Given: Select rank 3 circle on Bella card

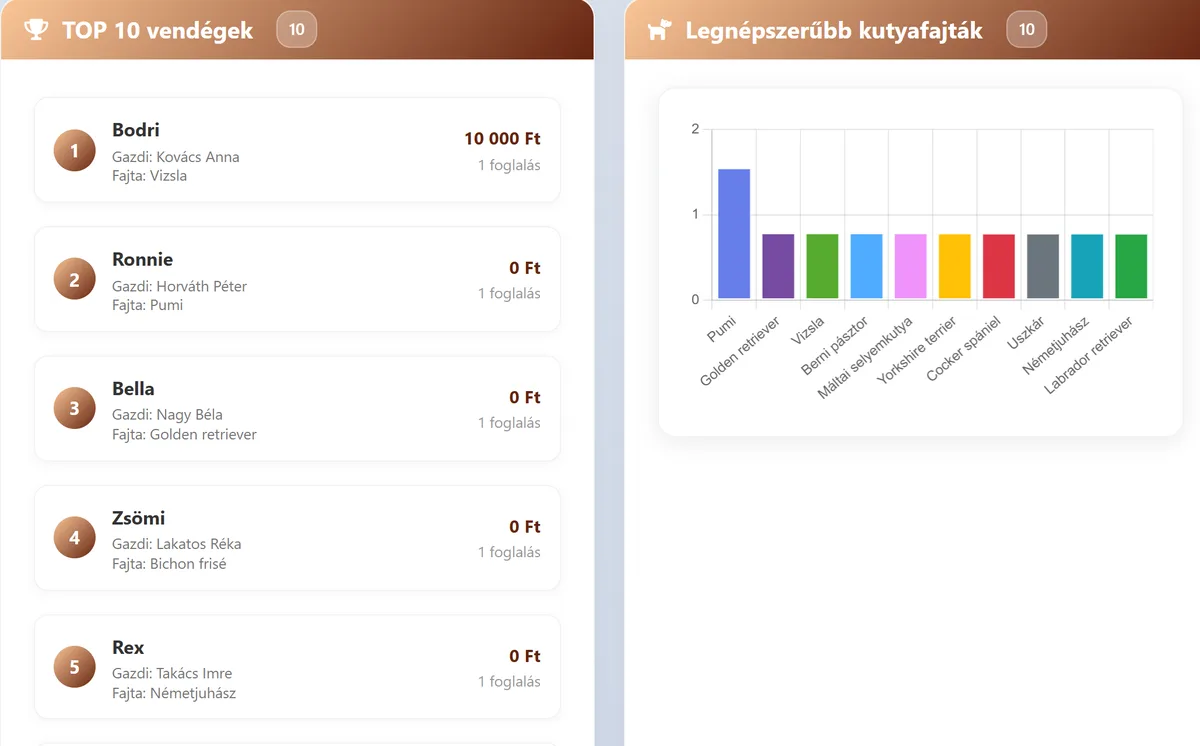Looking at the screenshot, I should click(x=74, y=409).
